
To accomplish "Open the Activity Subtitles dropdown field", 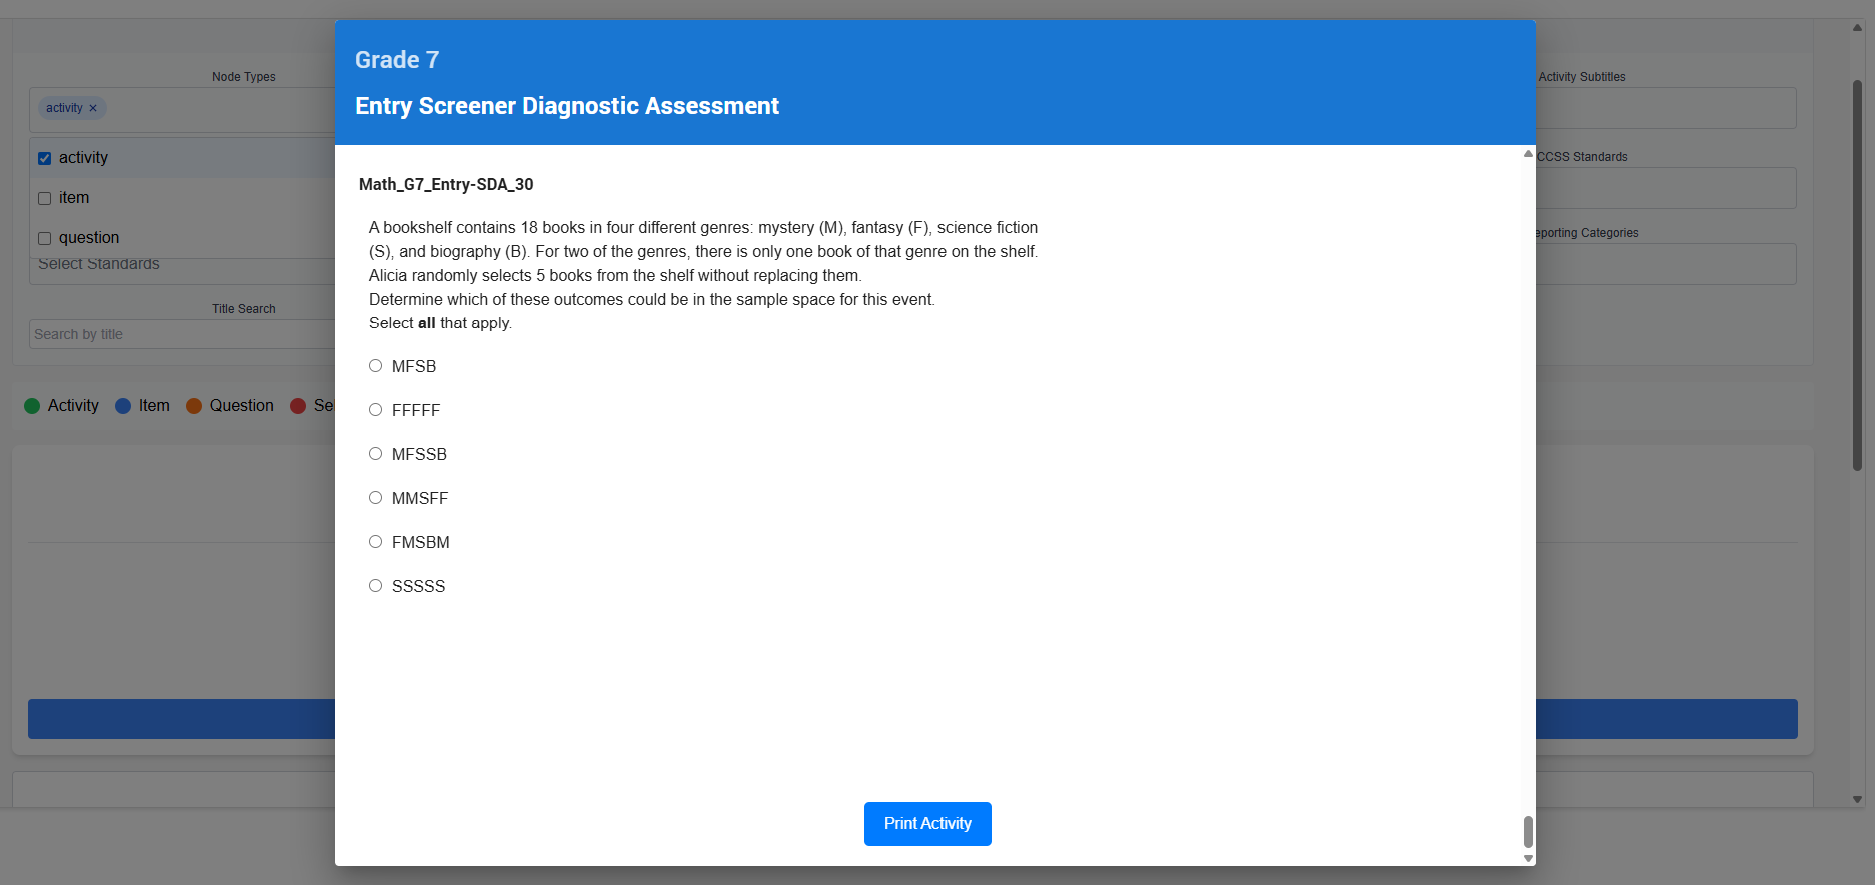I will click(x=1665, y=108).
